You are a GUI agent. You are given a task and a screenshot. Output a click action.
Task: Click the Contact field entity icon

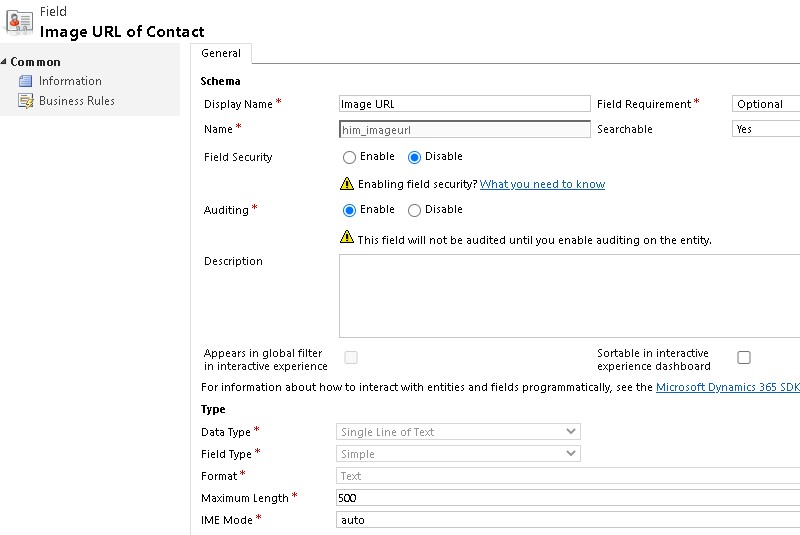click(19, 22)
